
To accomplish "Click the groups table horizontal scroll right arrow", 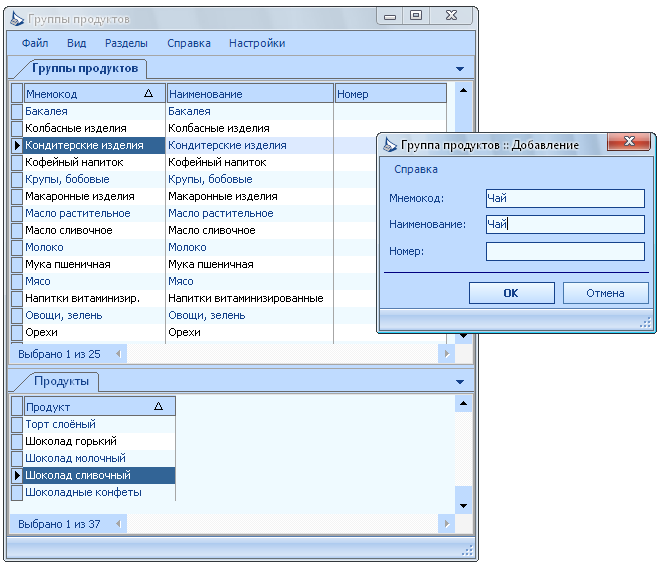I will tap(446, 354).
